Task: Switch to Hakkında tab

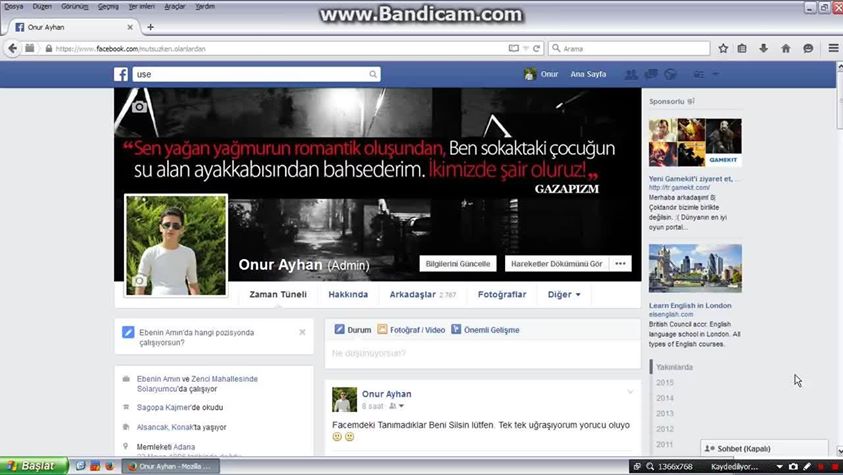Action: 348,294
